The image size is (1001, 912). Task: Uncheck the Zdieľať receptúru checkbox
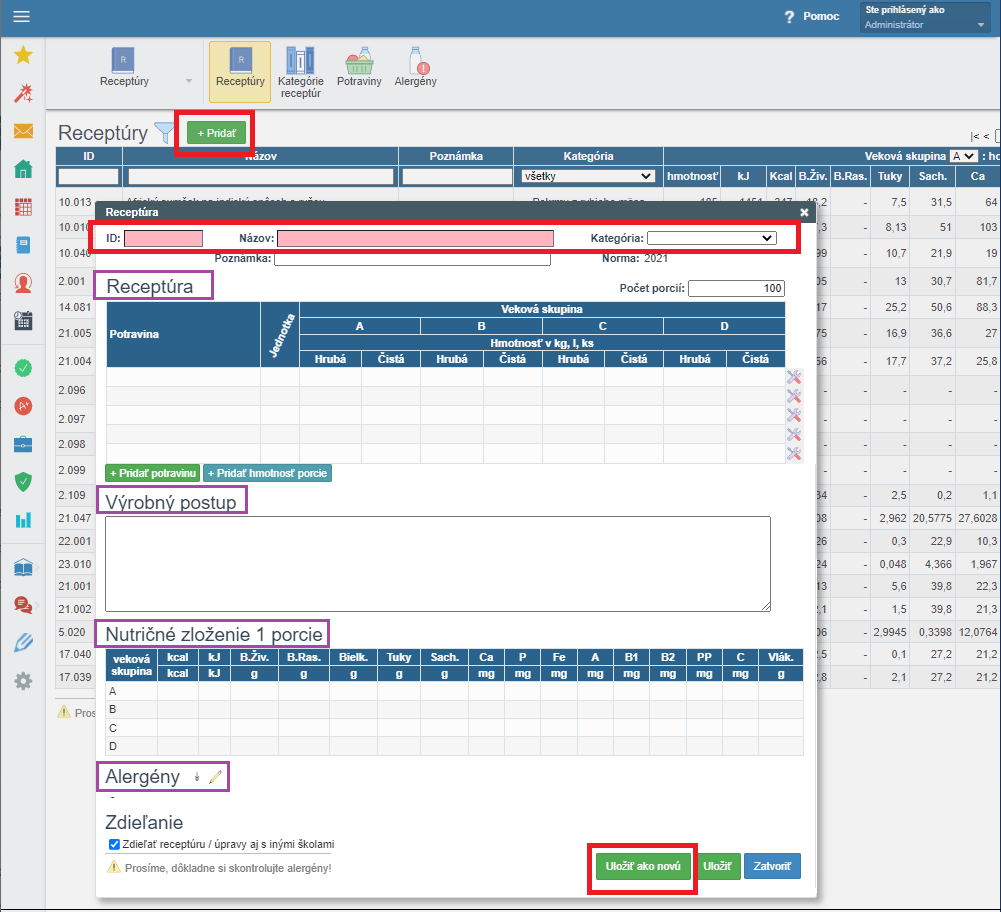pyautogui.click(x=114, y=844)
